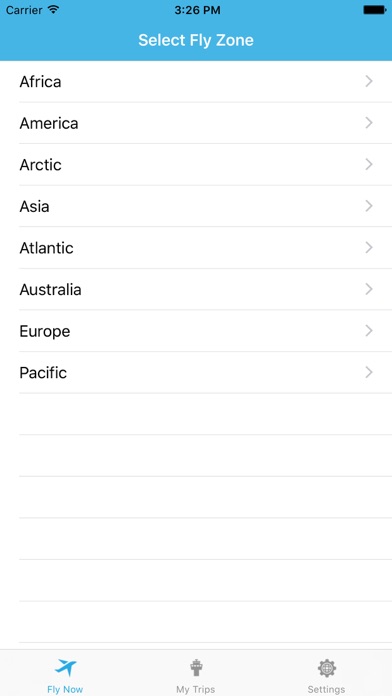Open the Settings gear icon
The image size is (392, 696).
tap(326, 668)
